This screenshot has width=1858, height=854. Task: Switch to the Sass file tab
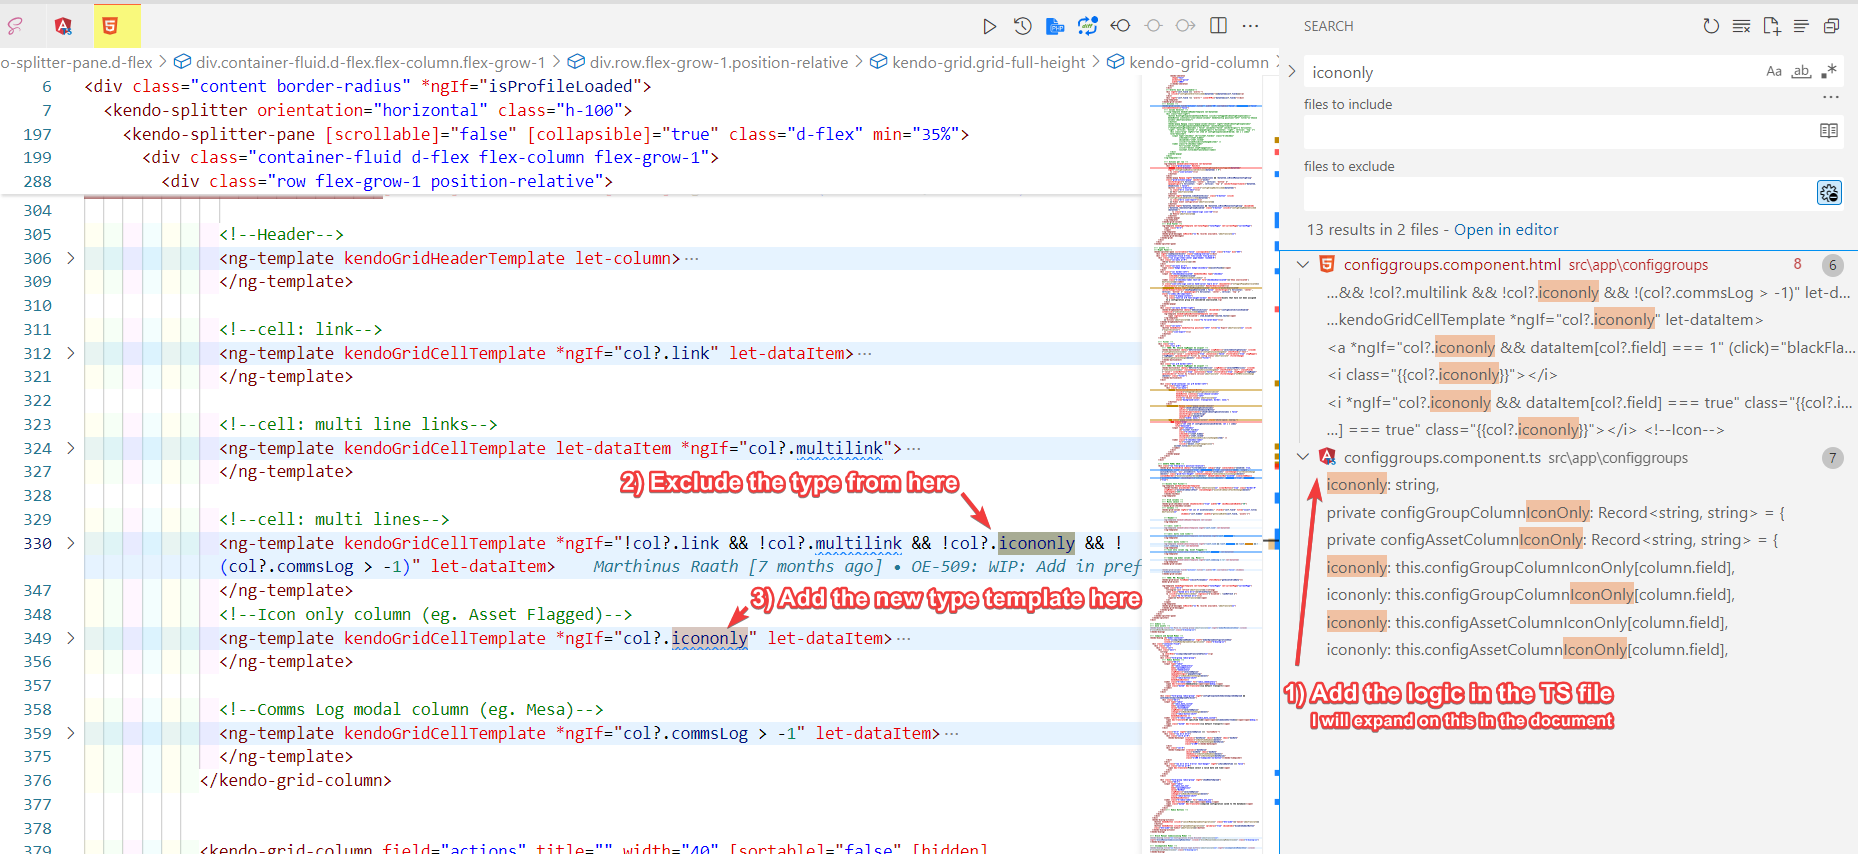tap(16, 26)
